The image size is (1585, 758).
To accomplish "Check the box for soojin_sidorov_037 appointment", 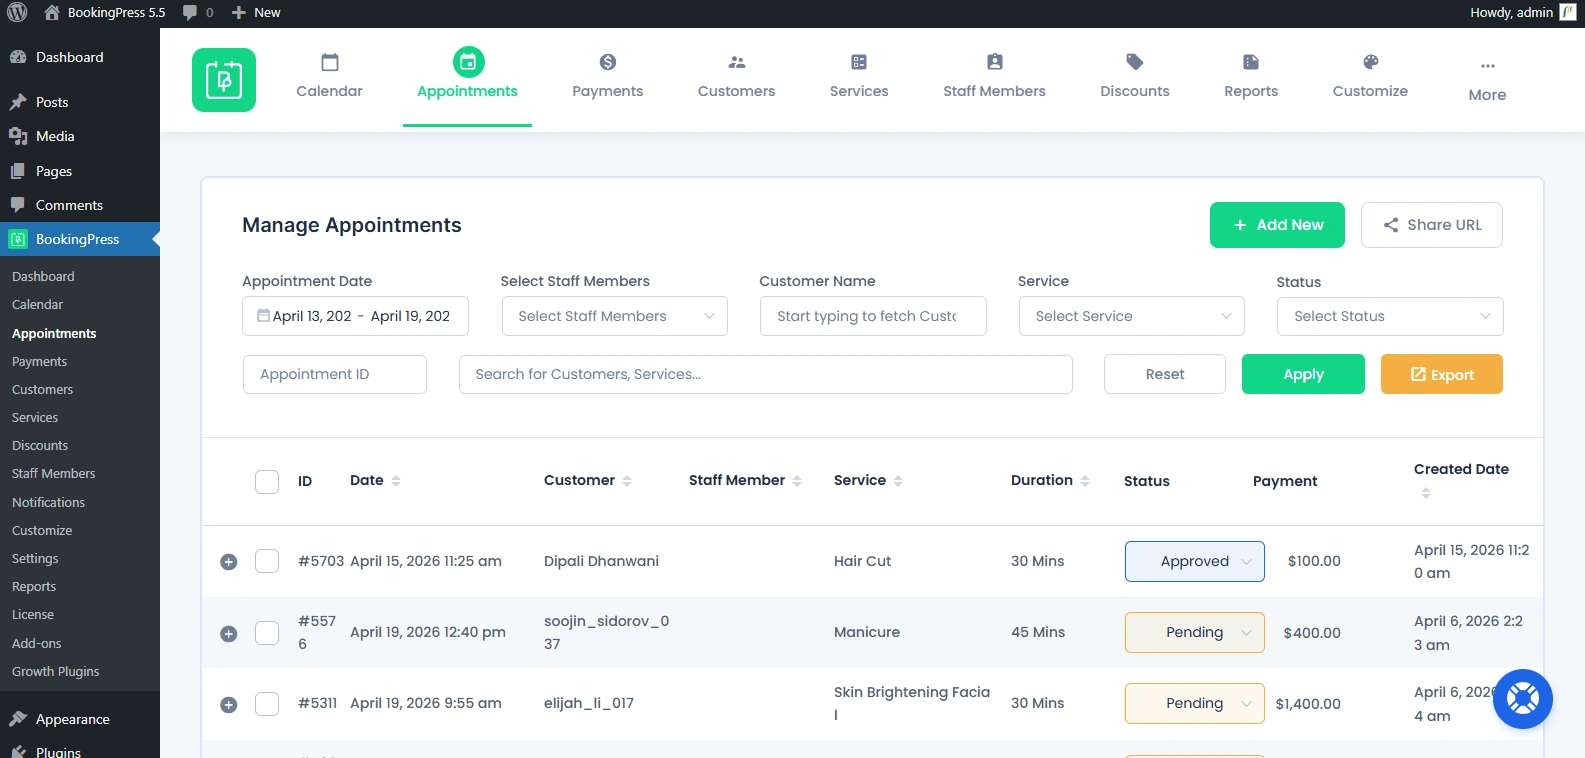I will (x=267, y=632).
